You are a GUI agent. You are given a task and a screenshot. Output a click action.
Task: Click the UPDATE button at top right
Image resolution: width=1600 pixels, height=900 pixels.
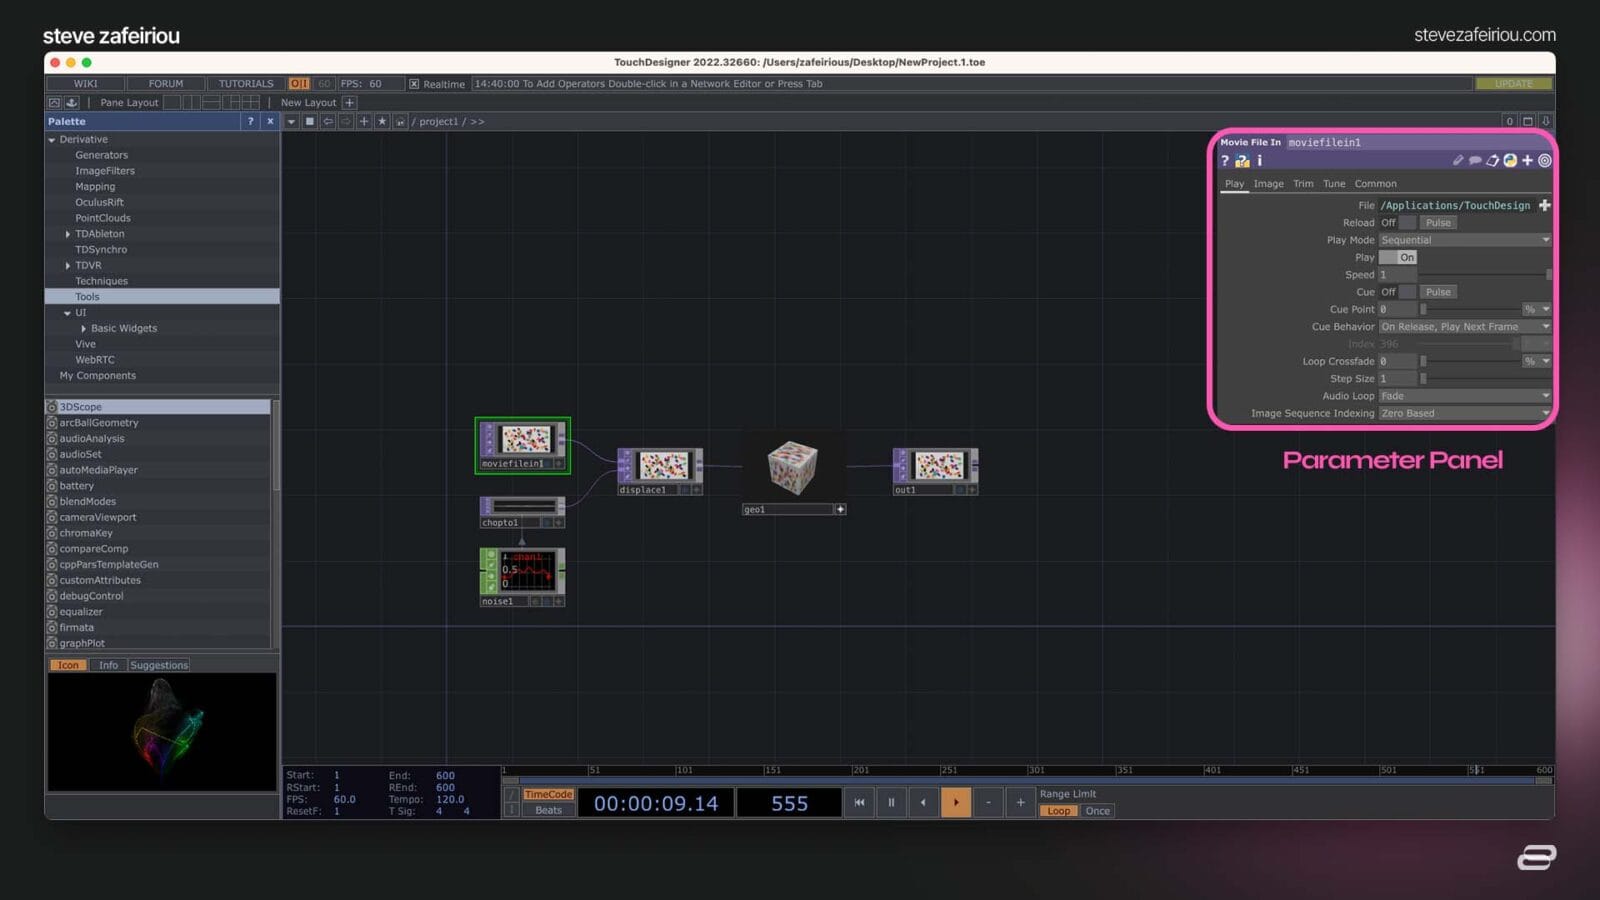(1513, 84)
